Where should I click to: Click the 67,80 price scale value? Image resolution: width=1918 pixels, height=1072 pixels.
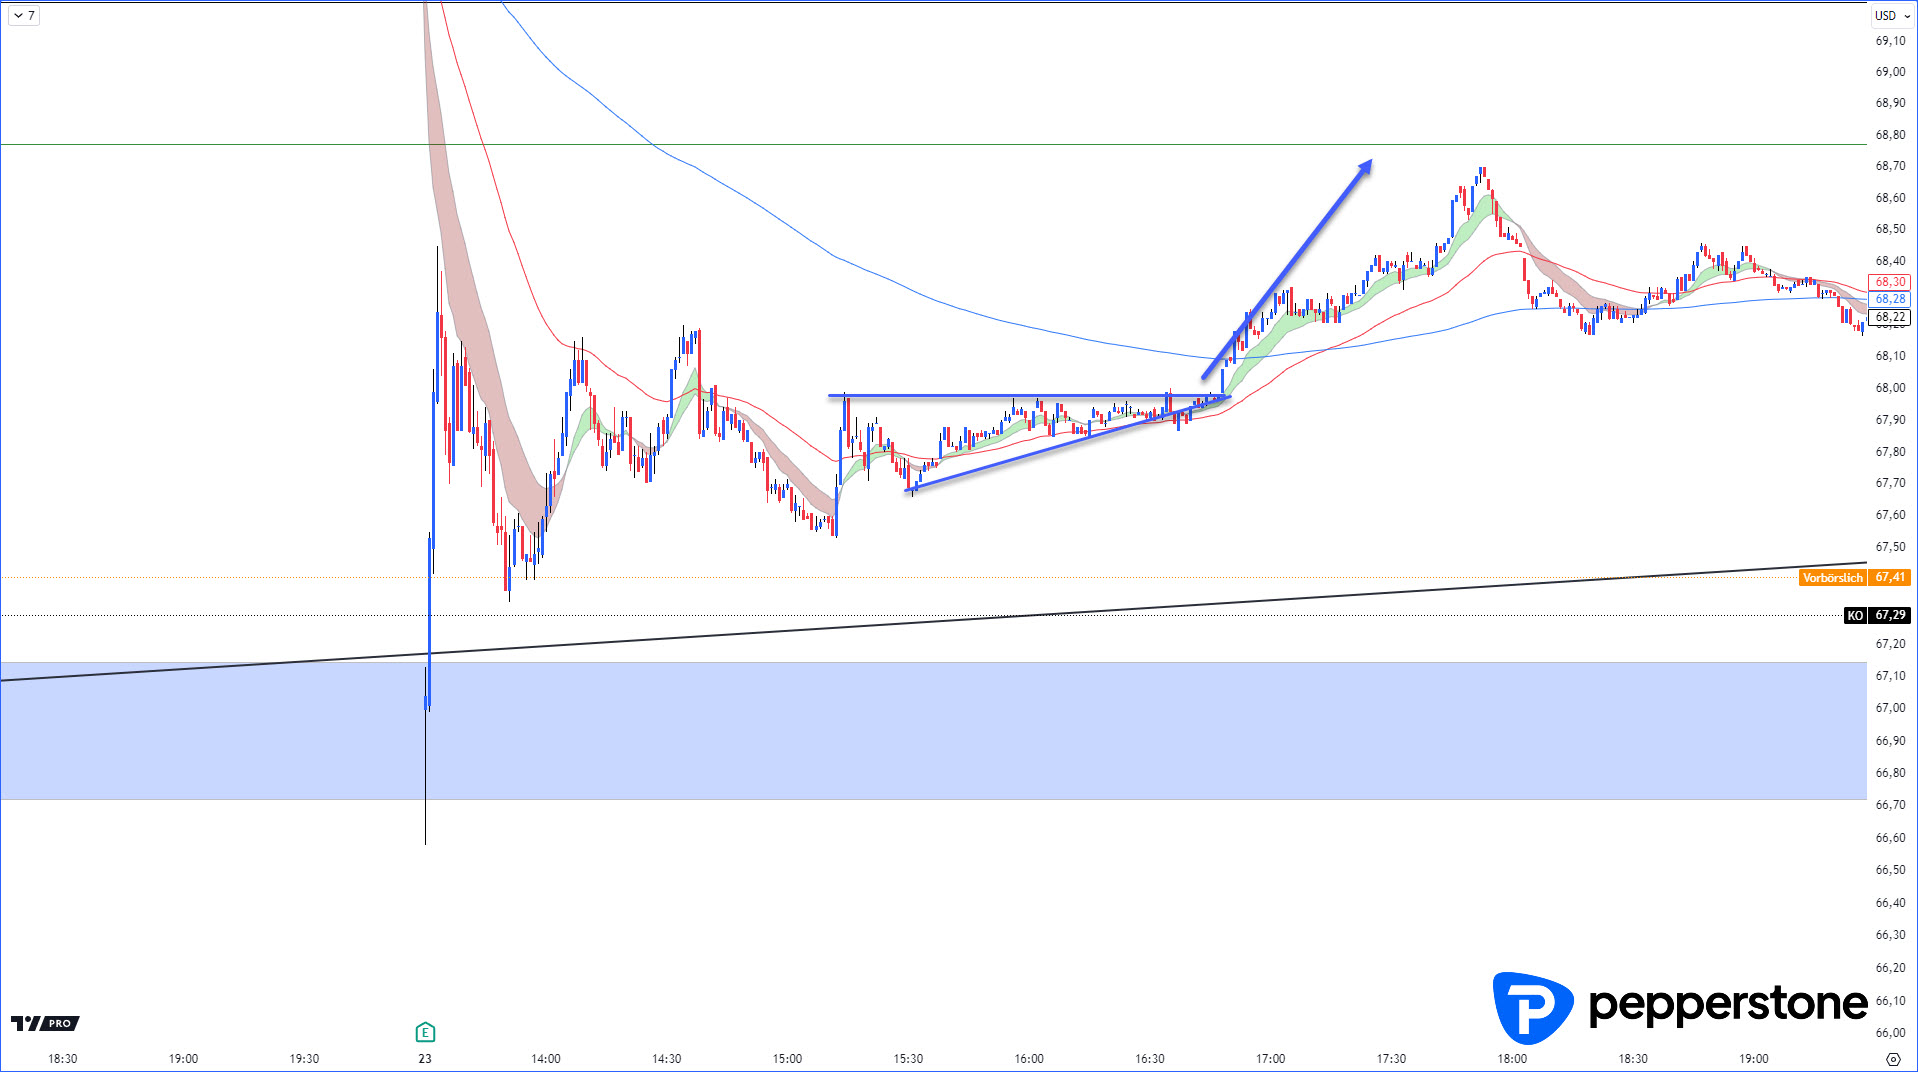click(x=1890, y=452)
